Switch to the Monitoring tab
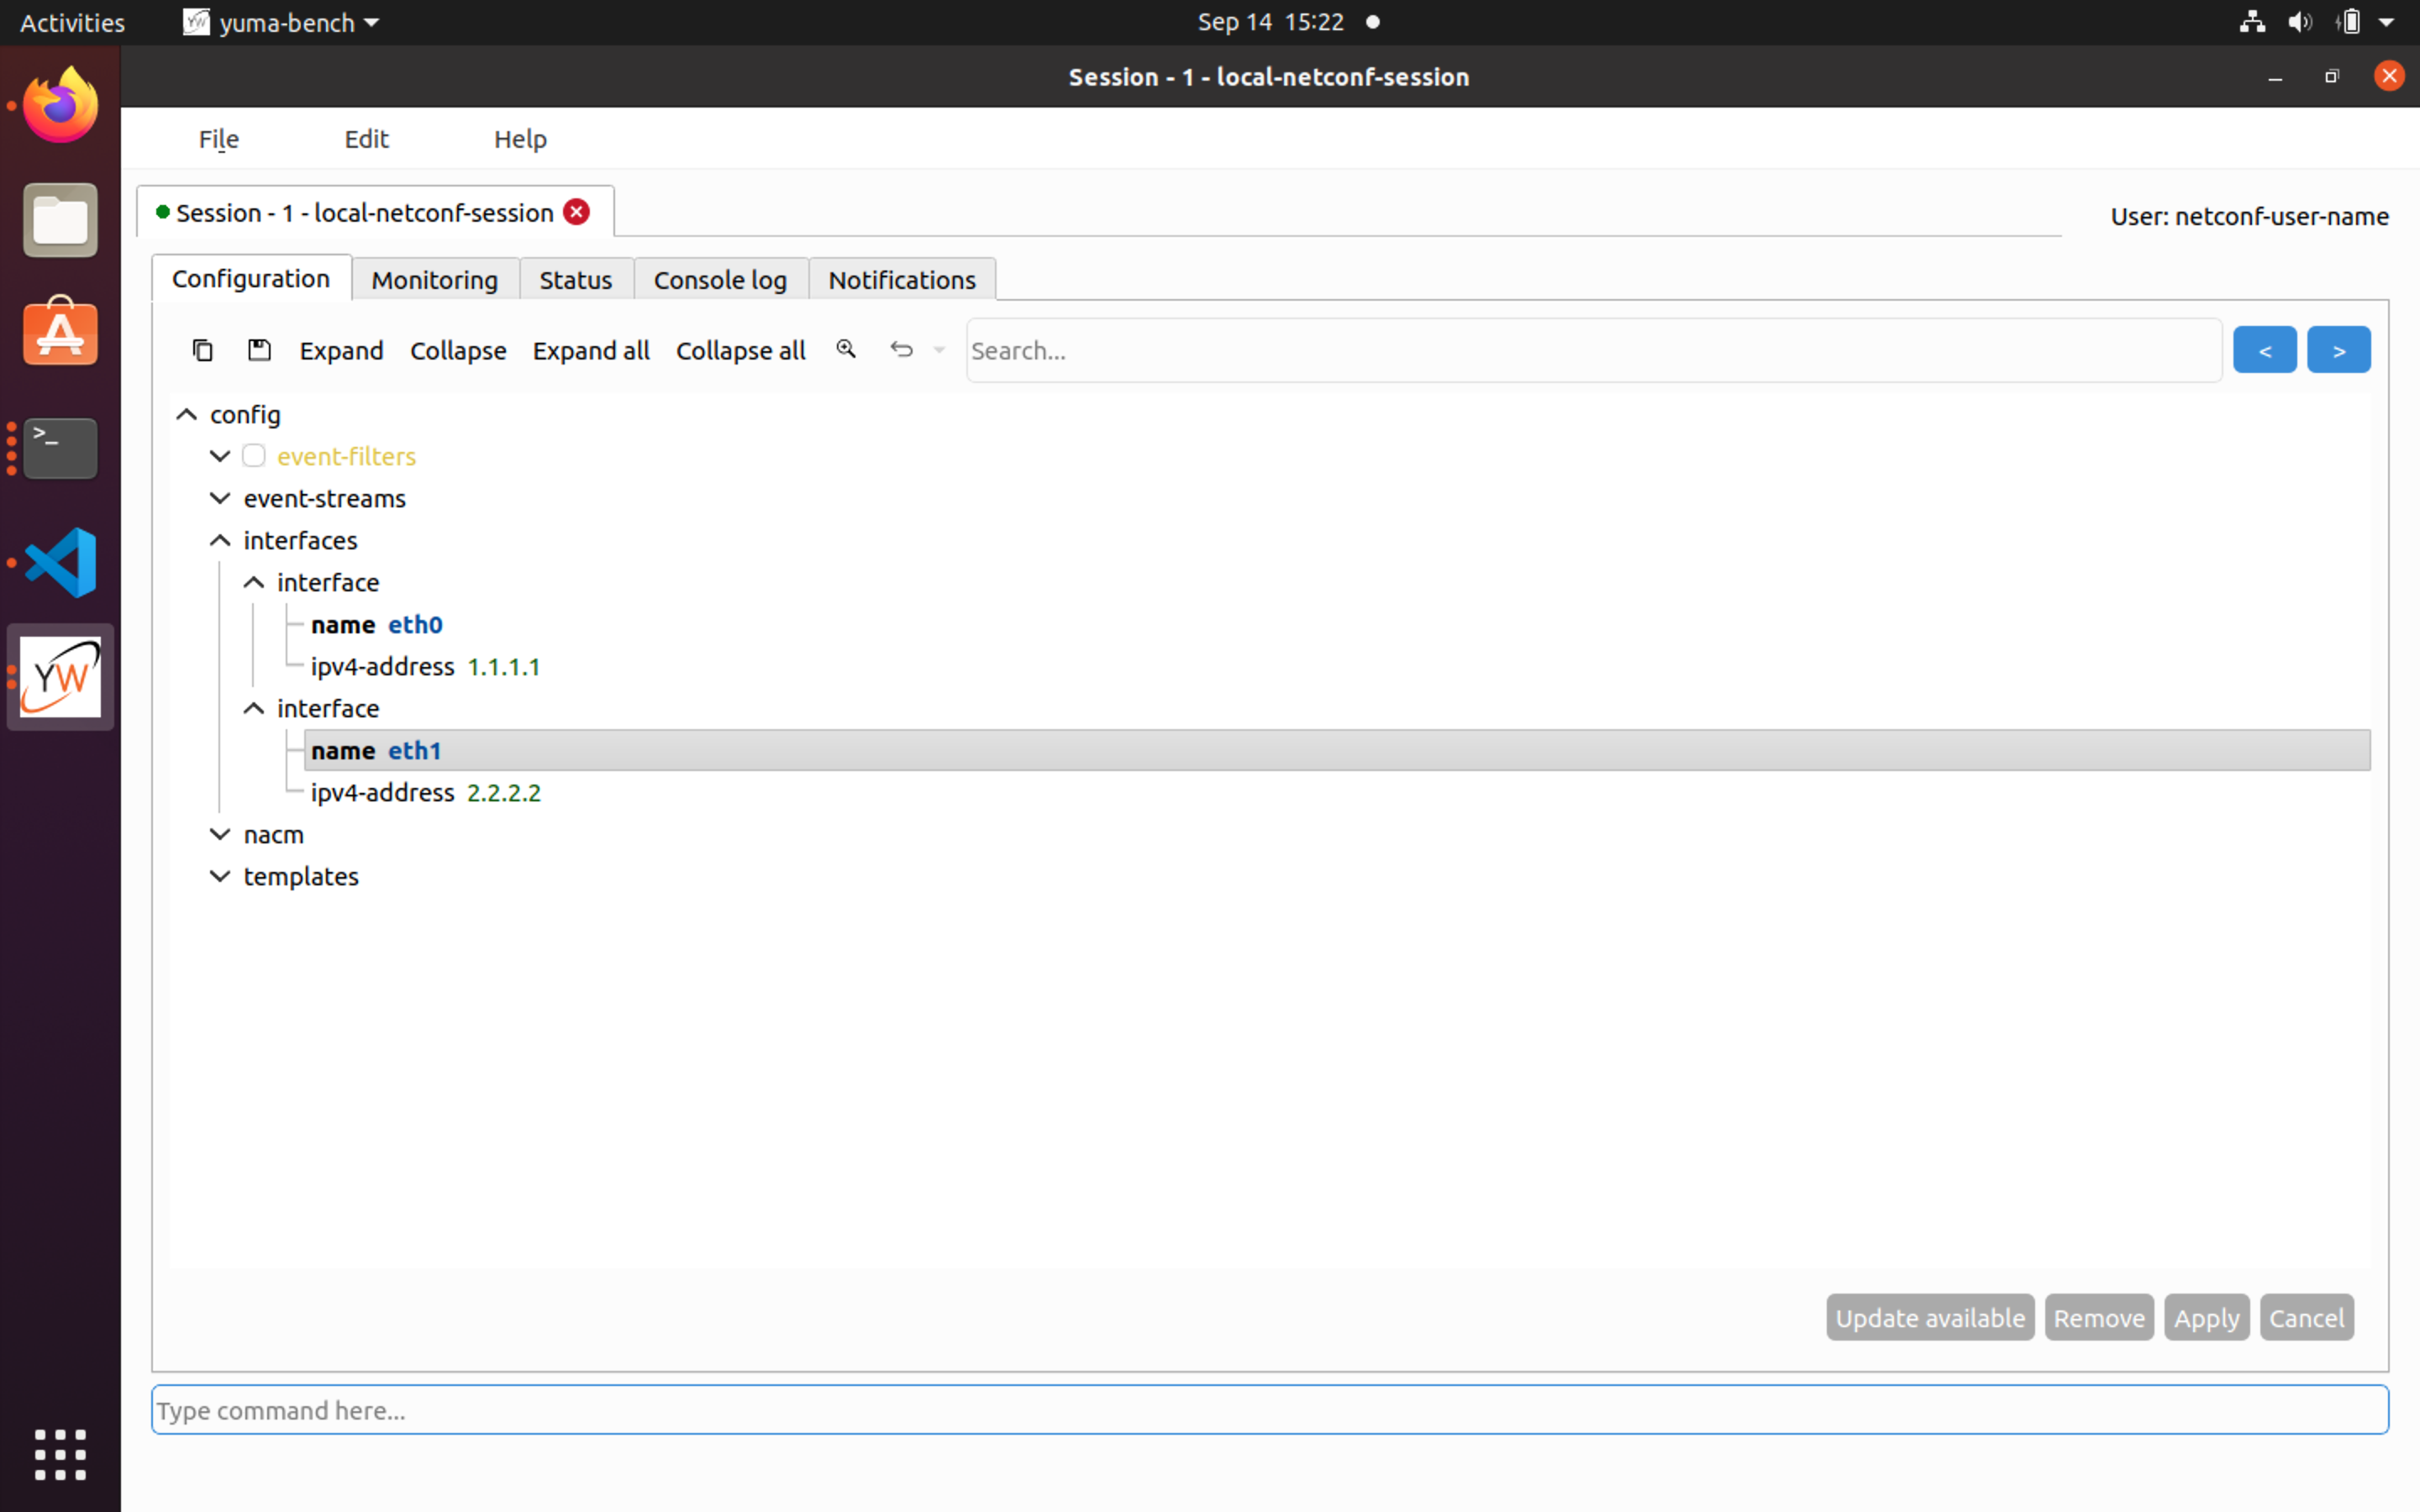The image size is (2420, 1512). pyautogui.click(x=435, y=279)
